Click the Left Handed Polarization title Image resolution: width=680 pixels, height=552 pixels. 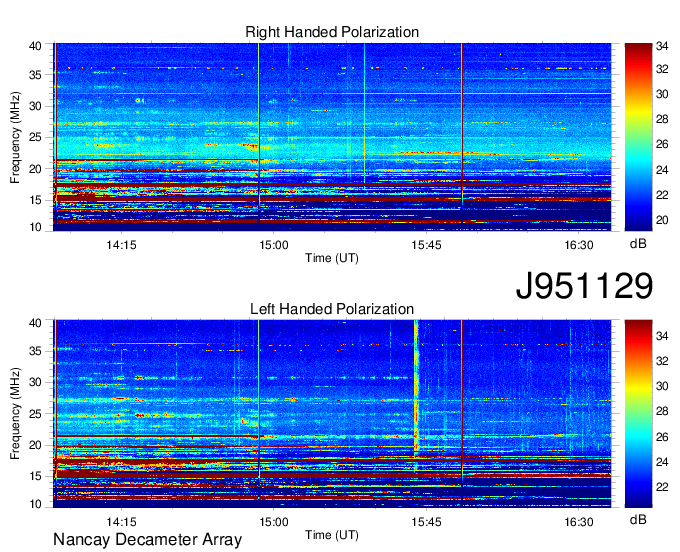click(x=332, y=309)
